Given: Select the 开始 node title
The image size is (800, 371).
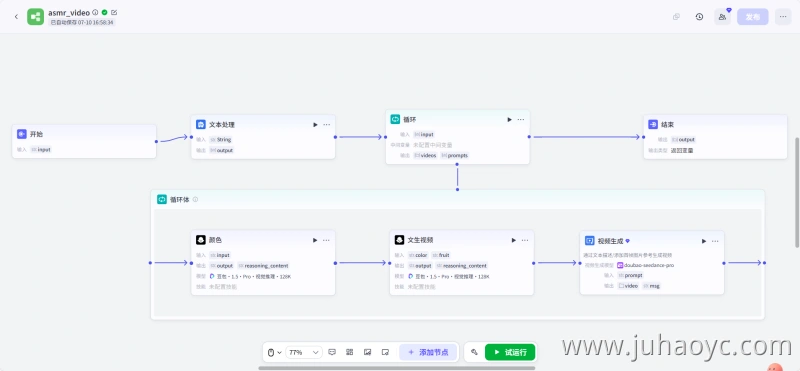Looking at the screenshot, I should (x=37, y=134).
